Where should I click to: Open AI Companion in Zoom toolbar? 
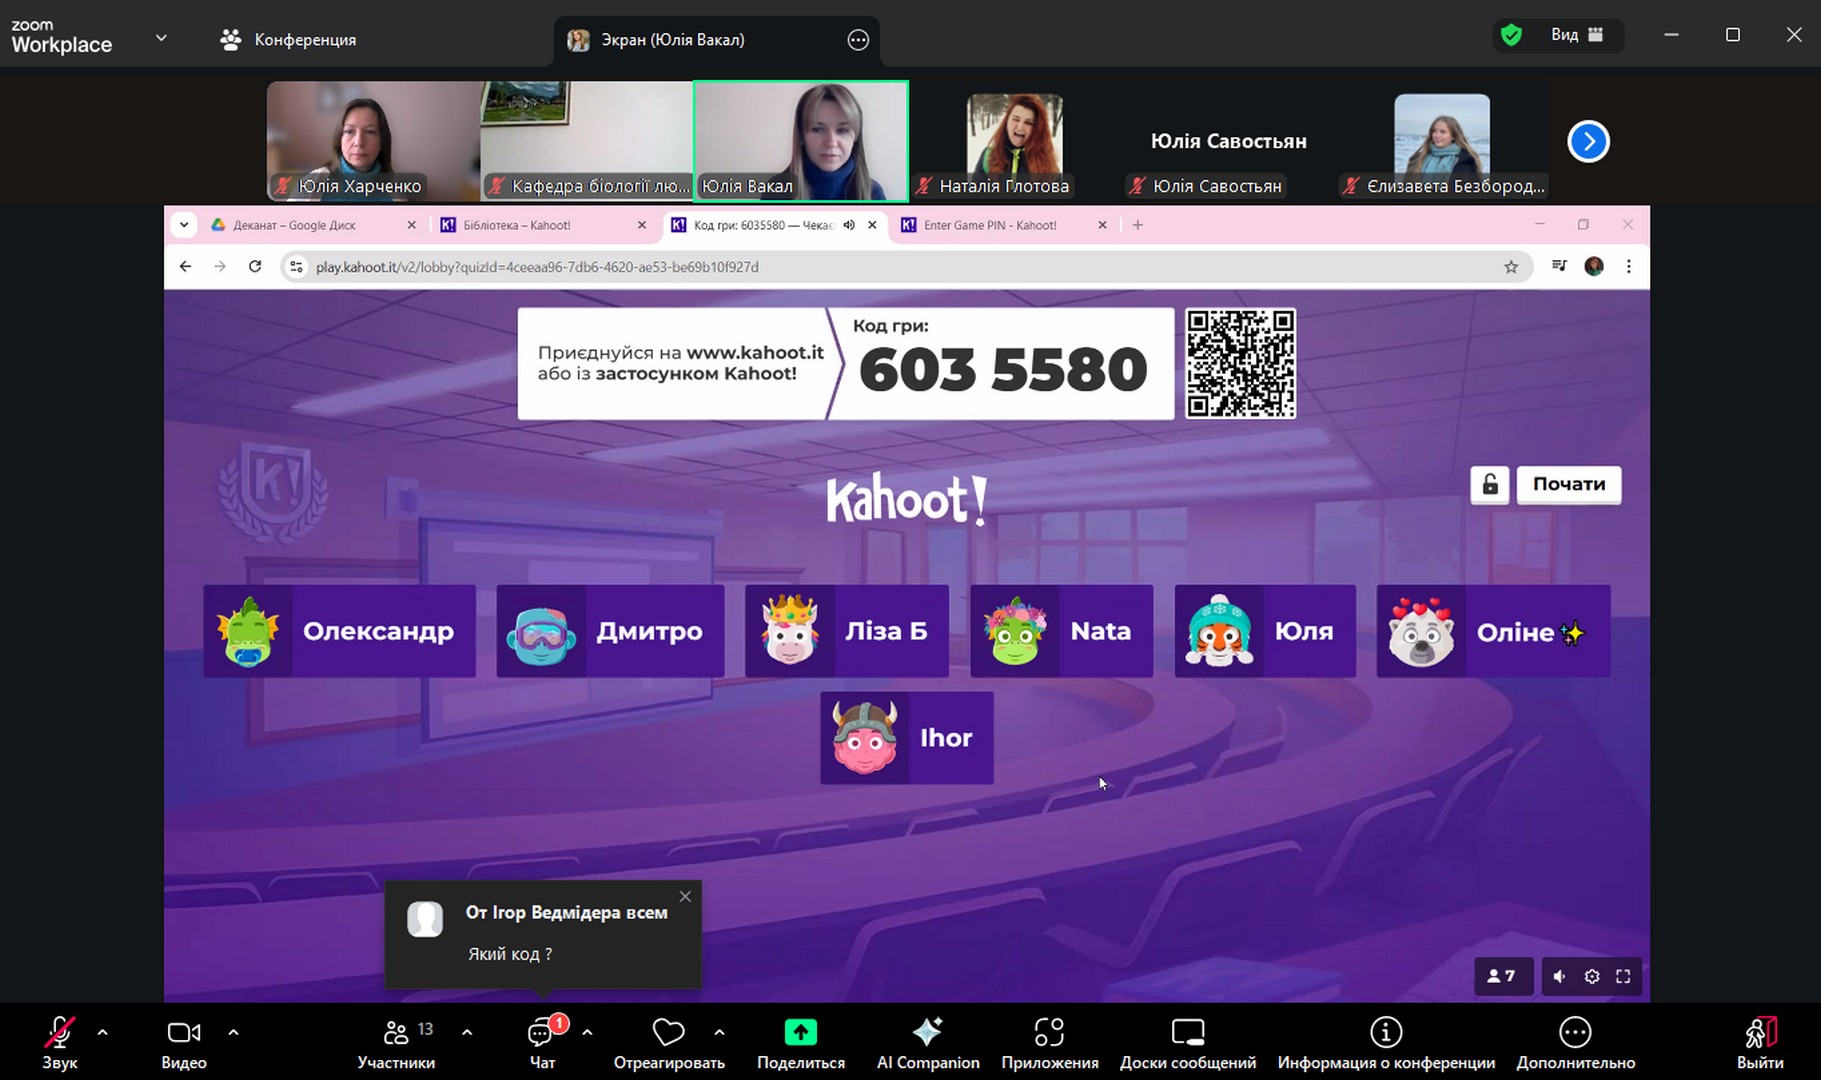[927, 1042]
